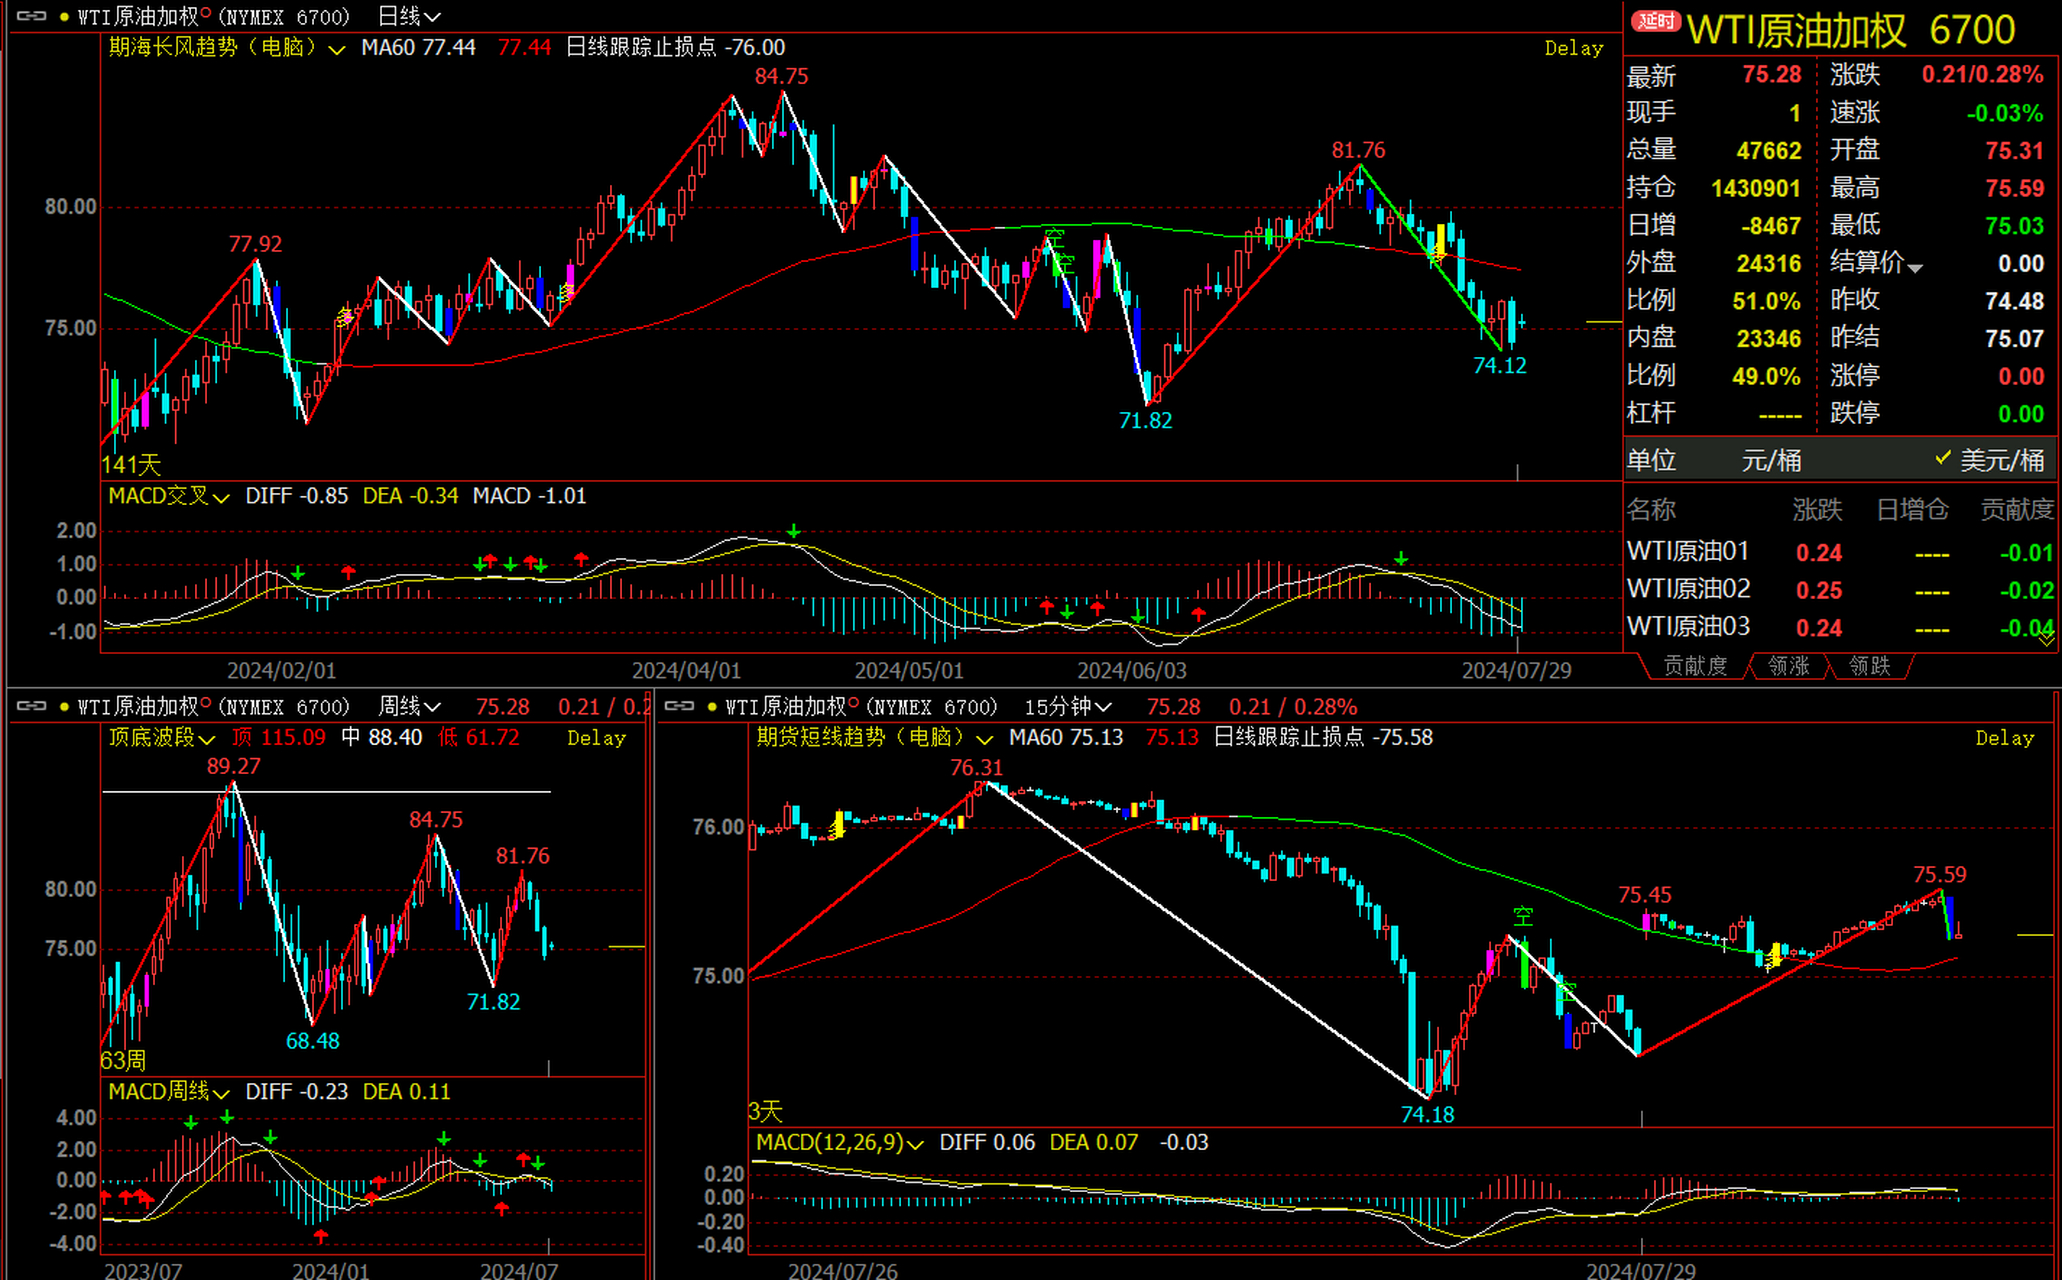Open the WTI原油02 contract row
Image resolution: width=2062 pixels, height=1280 pixels.
pos(1840,590)
